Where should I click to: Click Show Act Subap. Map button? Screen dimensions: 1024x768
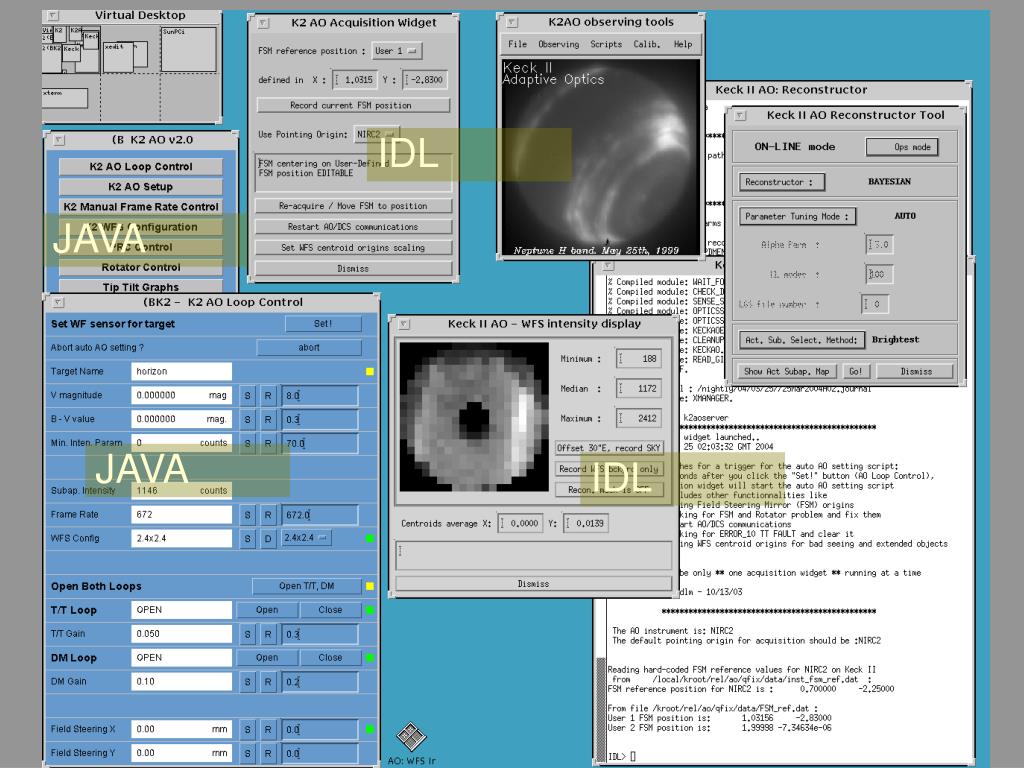(786, 372)
